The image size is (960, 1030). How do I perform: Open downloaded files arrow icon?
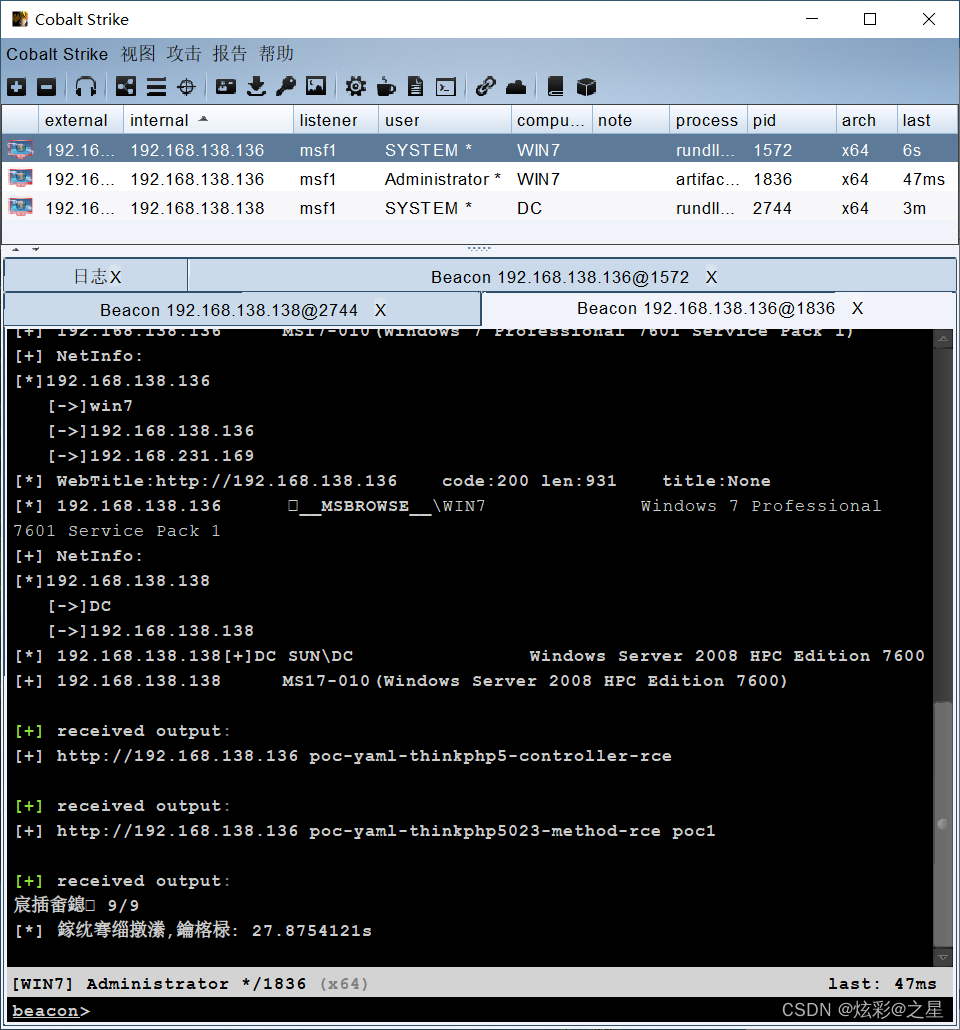pos(256,87)
